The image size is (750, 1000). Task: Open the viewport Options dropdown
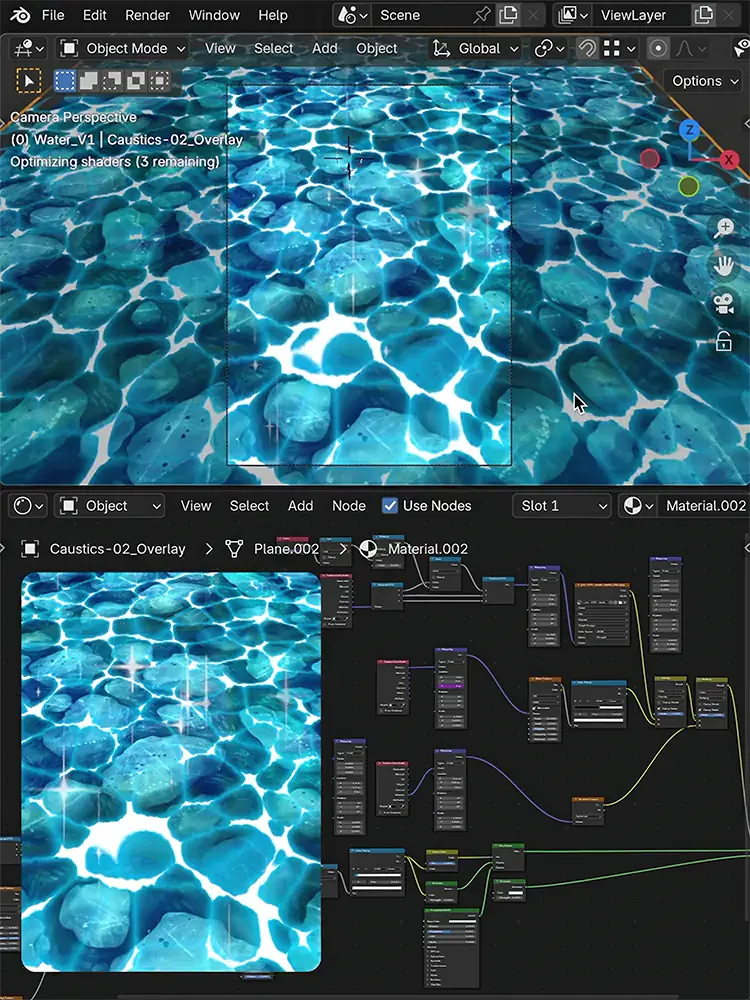point(704,81)
